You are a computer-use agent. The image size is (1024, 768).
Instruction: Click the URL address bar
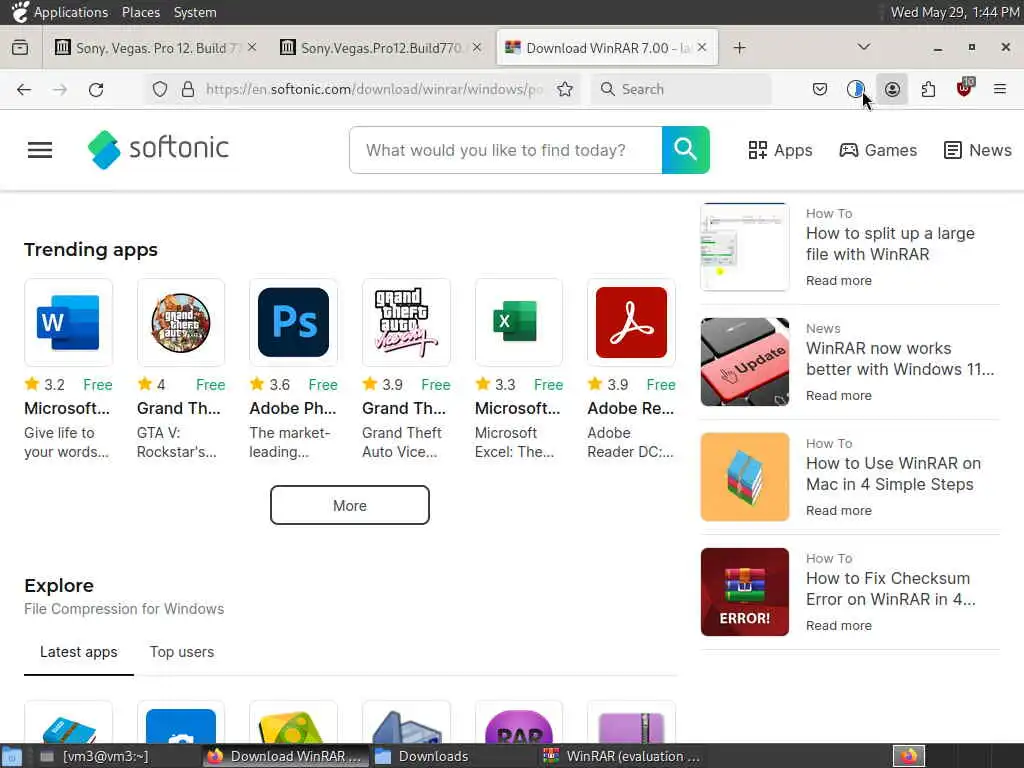point(374,89)
